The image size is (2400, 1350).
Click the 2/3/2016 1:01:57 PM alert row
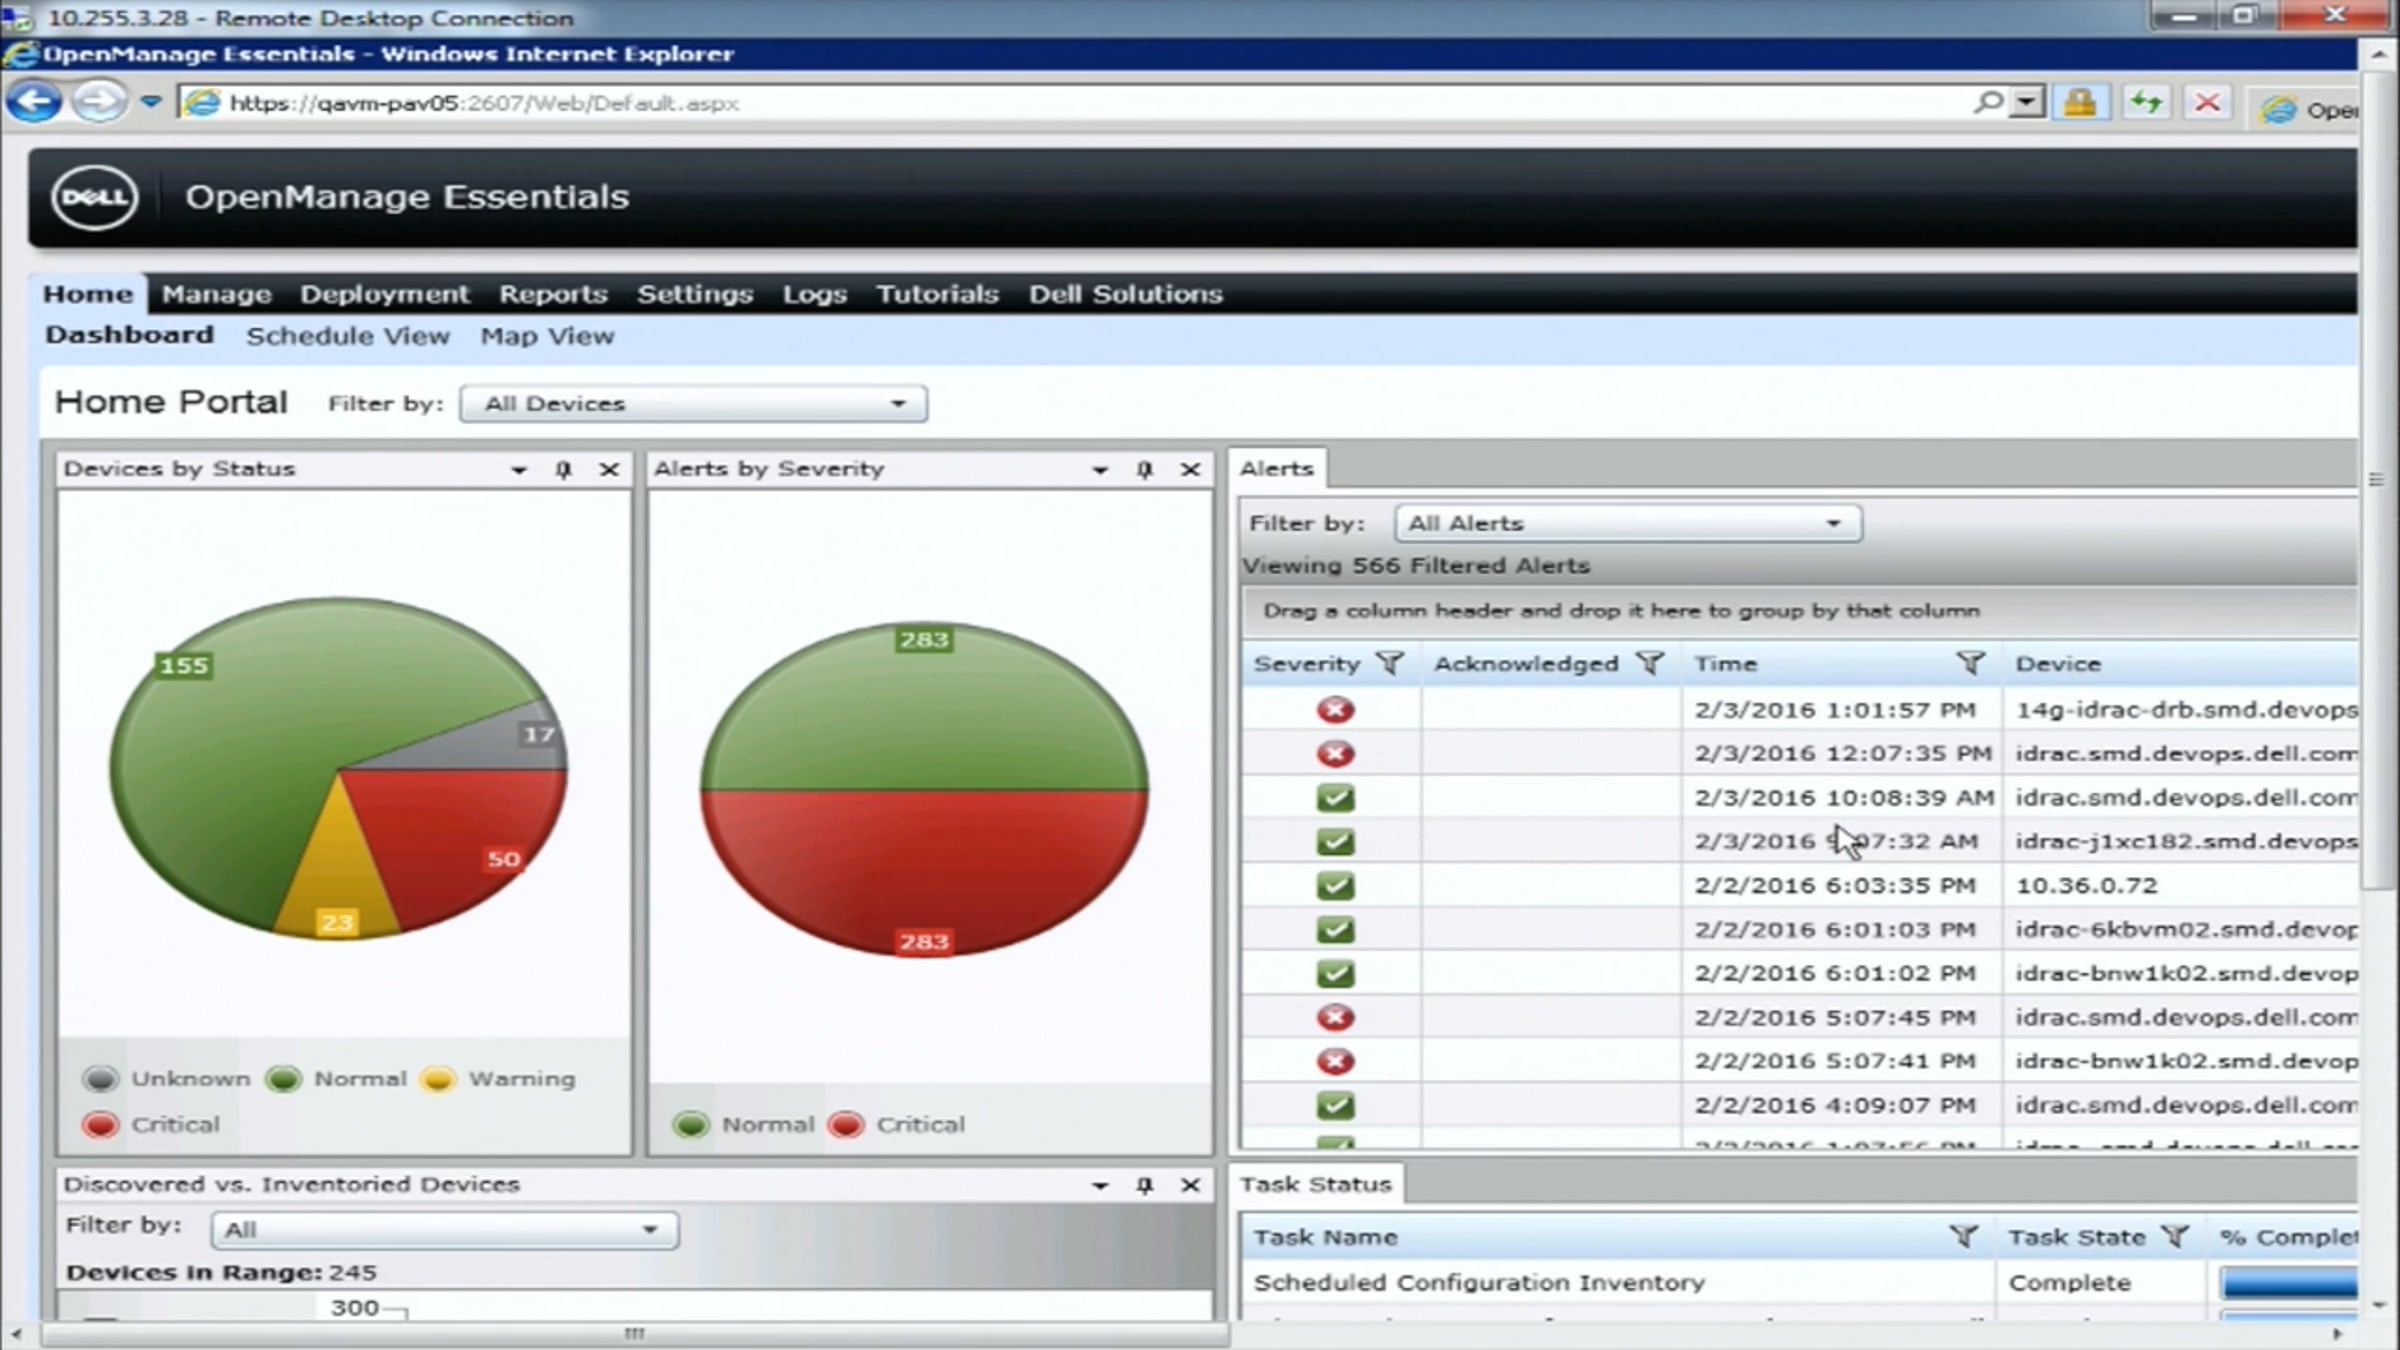pyautogui.click(x=1834, y=710)
